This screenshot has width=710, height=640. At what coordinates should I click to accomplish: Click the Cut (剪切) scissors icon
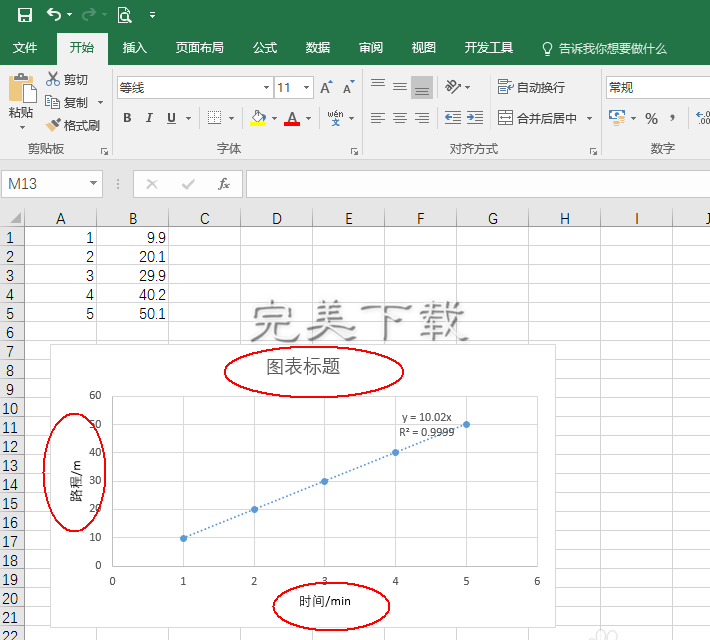(54, 79)
